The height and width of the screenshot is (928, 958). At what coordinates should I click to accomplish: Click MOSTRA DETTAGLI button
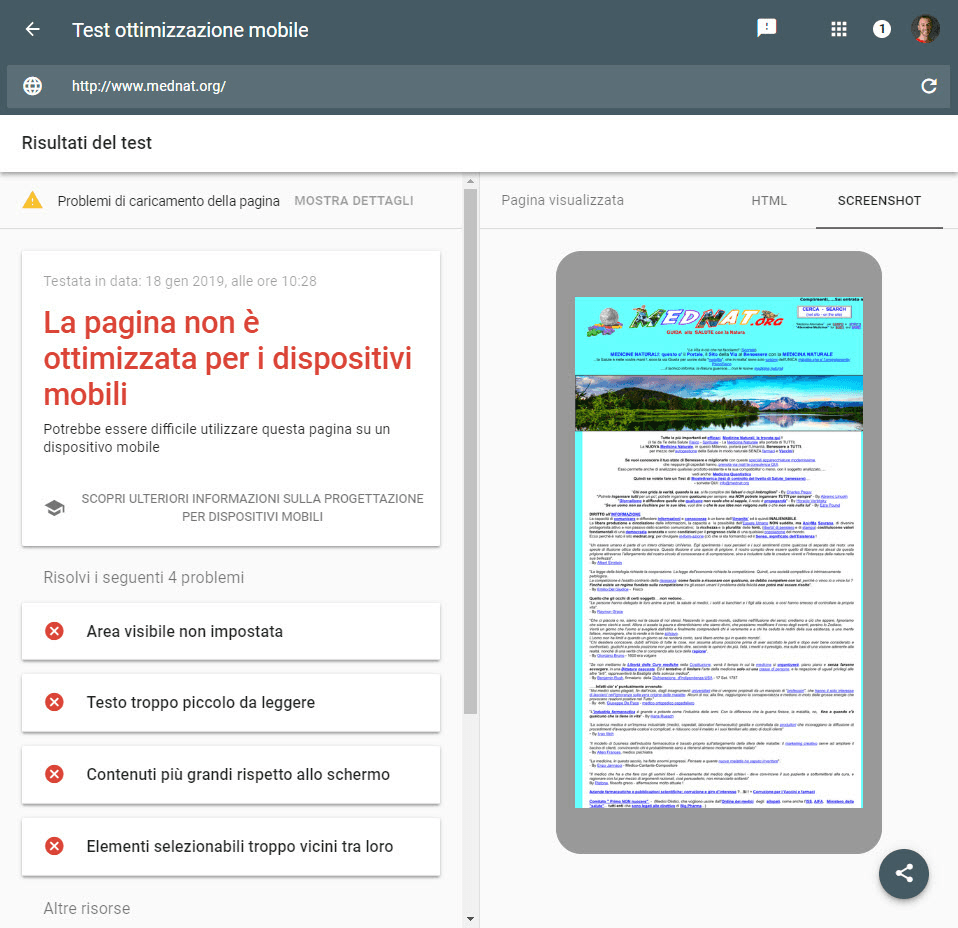click(x=353, y=201)
